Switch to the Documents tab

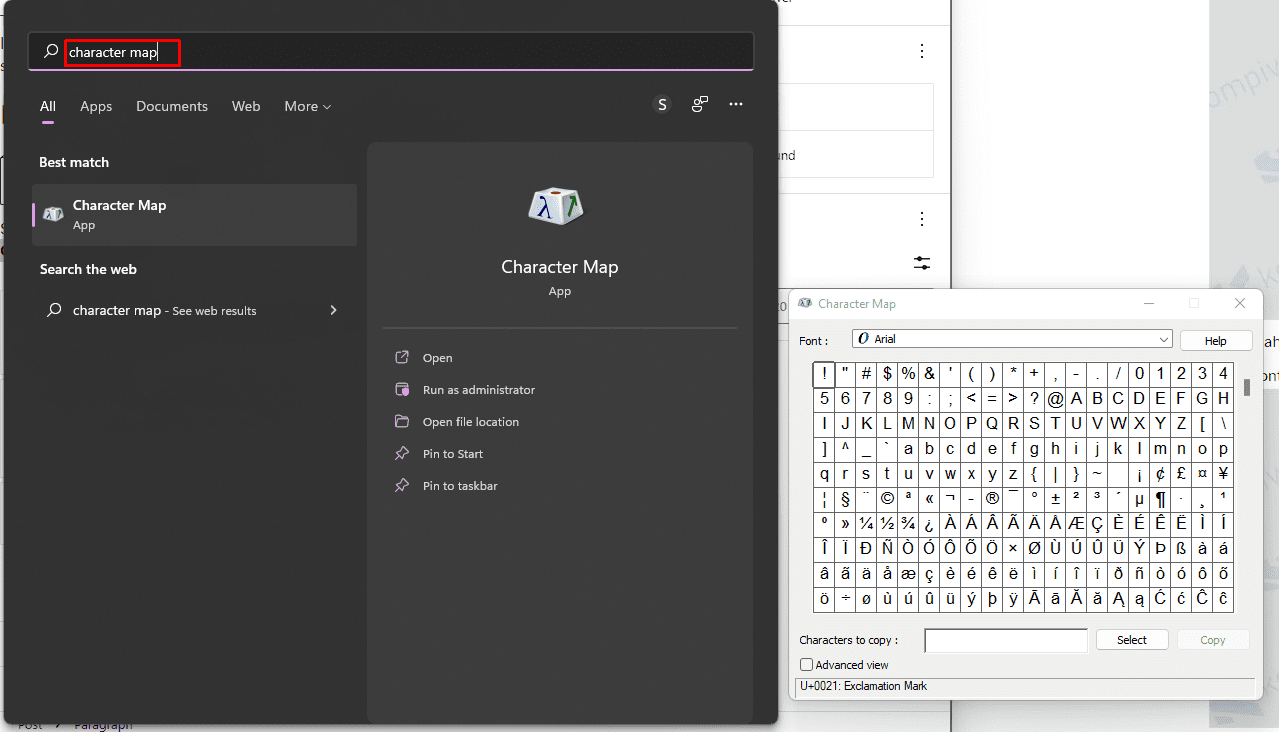click(171, 106)
